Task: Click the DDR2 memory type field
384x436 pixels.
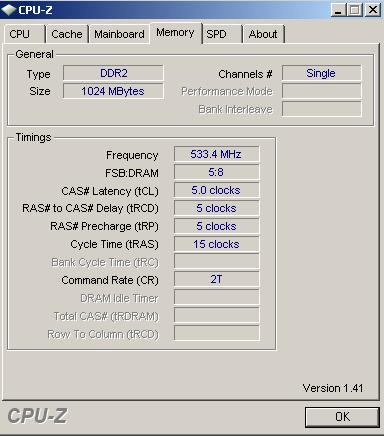Action: [x=113, y=73]
